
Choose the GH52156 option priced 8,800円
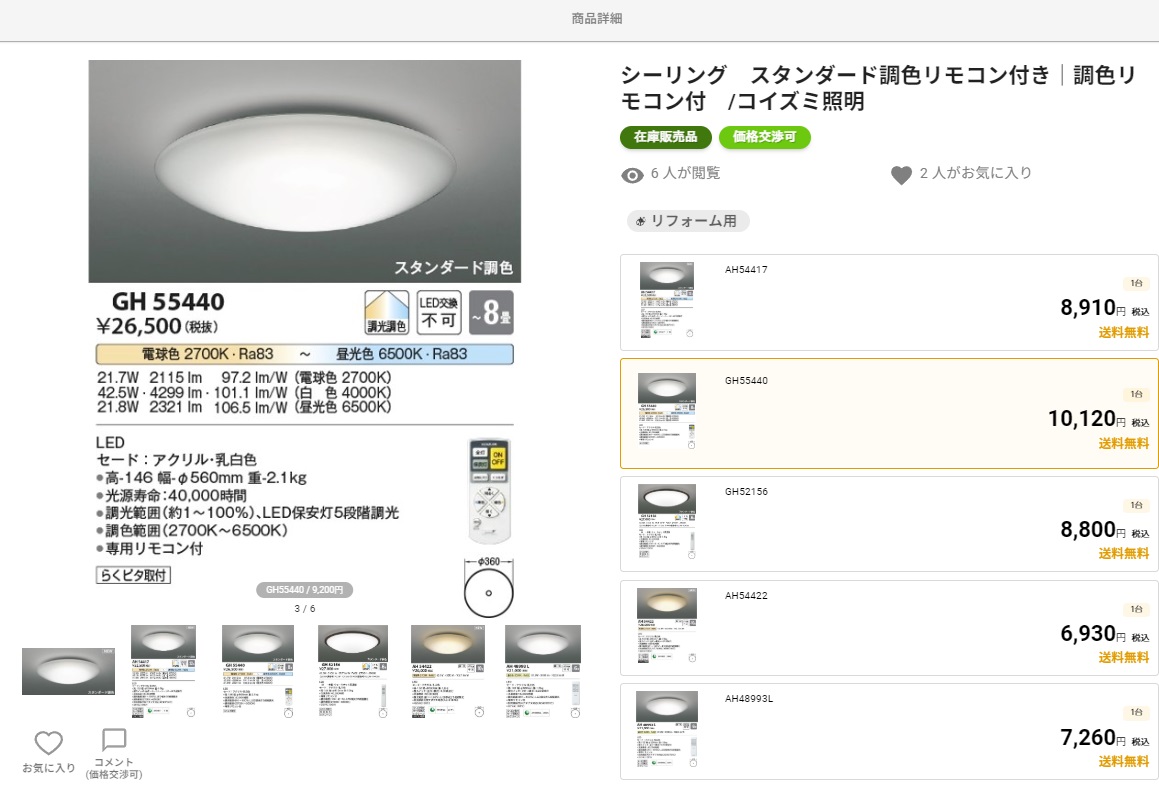coord(889,524)
